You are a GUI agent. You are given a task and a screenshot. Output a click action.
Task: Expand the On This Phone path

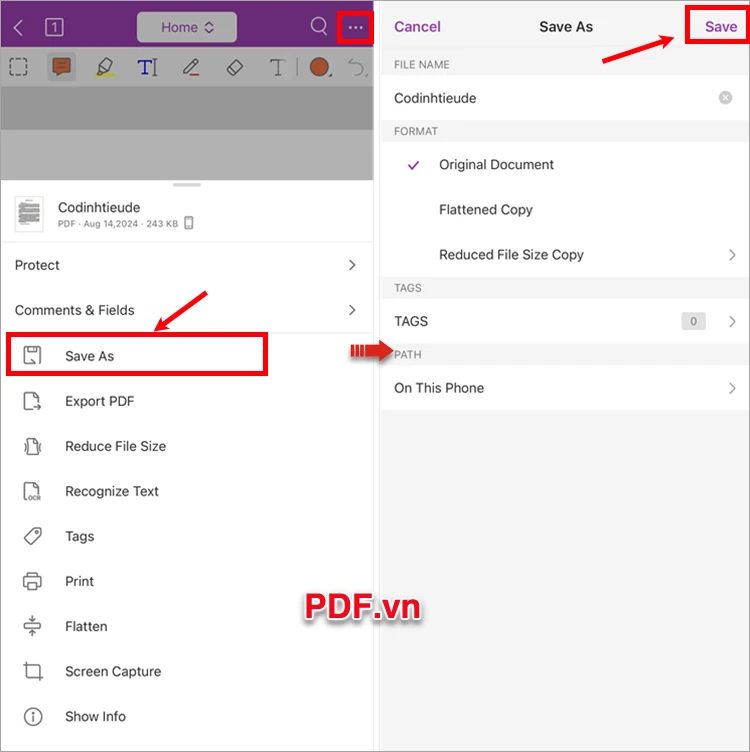(565, 388)
